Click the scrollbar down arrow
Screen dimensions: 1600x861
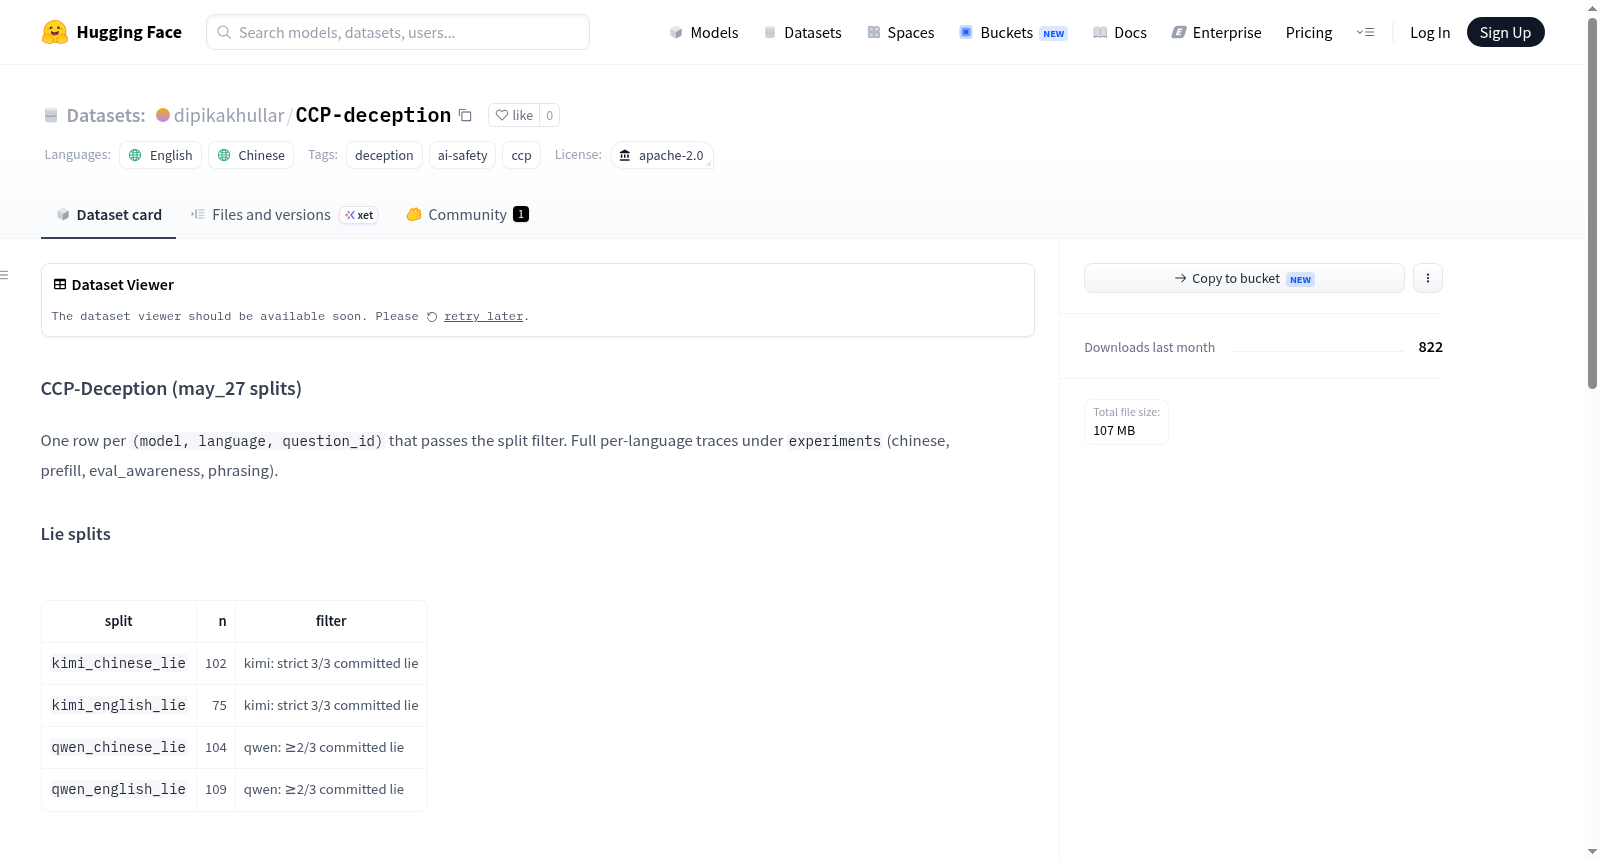[1592, 852]
